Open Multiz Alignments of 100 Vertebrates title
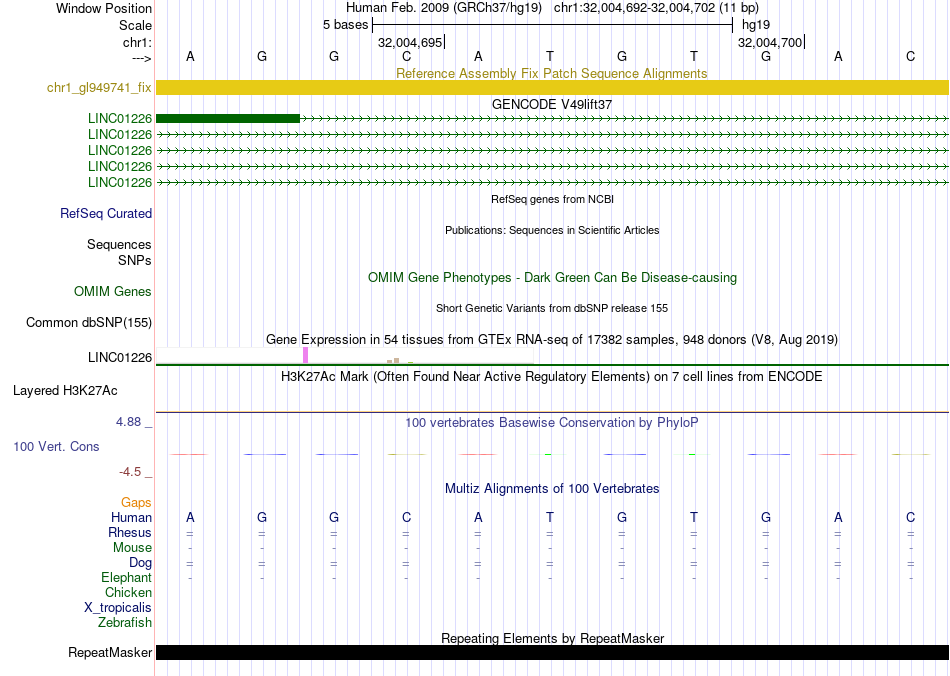The height and width of the screenshot is (676, 950). click(x=552, y=488)
